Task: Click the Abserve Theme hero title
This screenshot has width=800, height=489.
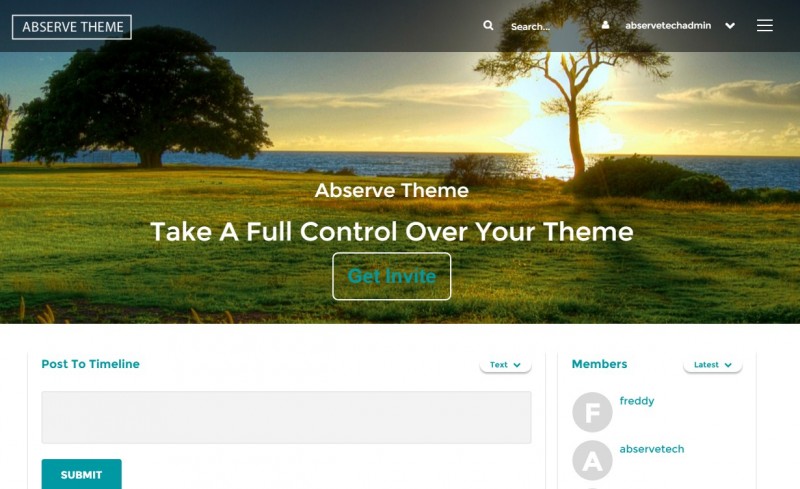Action: pyautogui.click(x=391, y=190)
